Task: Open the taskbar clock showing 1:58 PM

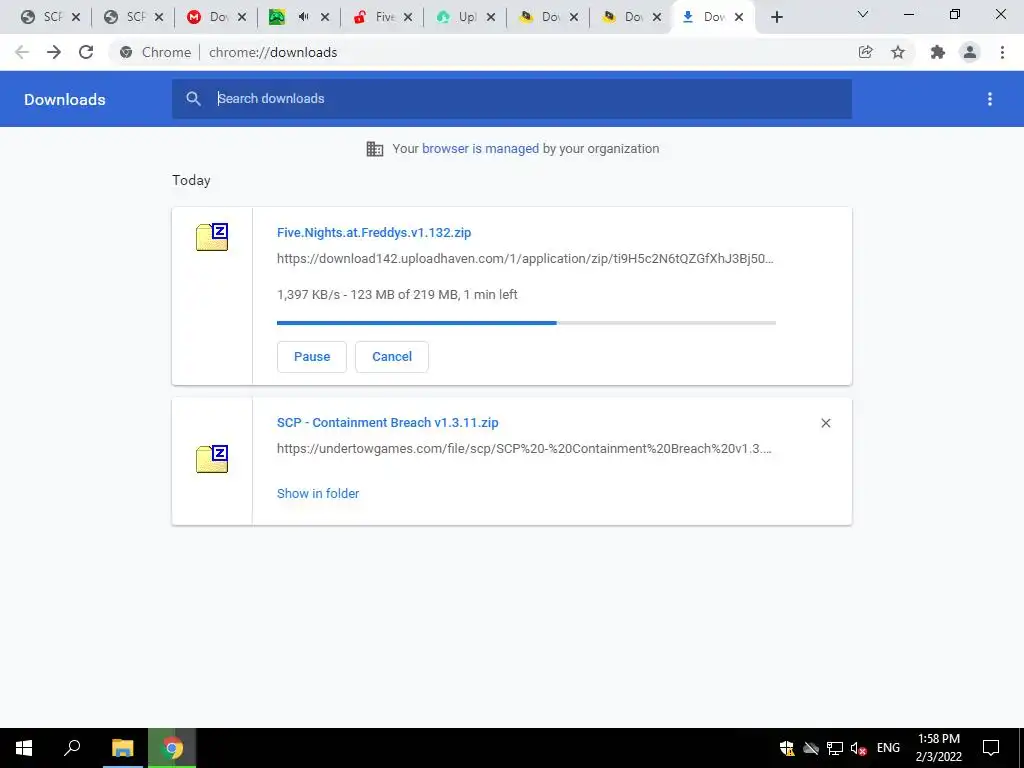Action: 939,748
